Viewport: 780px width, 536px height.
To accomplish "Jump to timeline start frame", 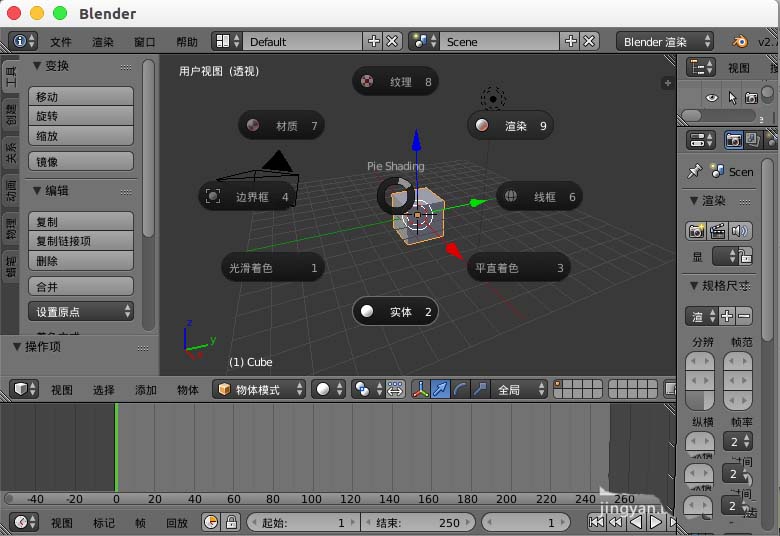I will click(x=595, y=522).
